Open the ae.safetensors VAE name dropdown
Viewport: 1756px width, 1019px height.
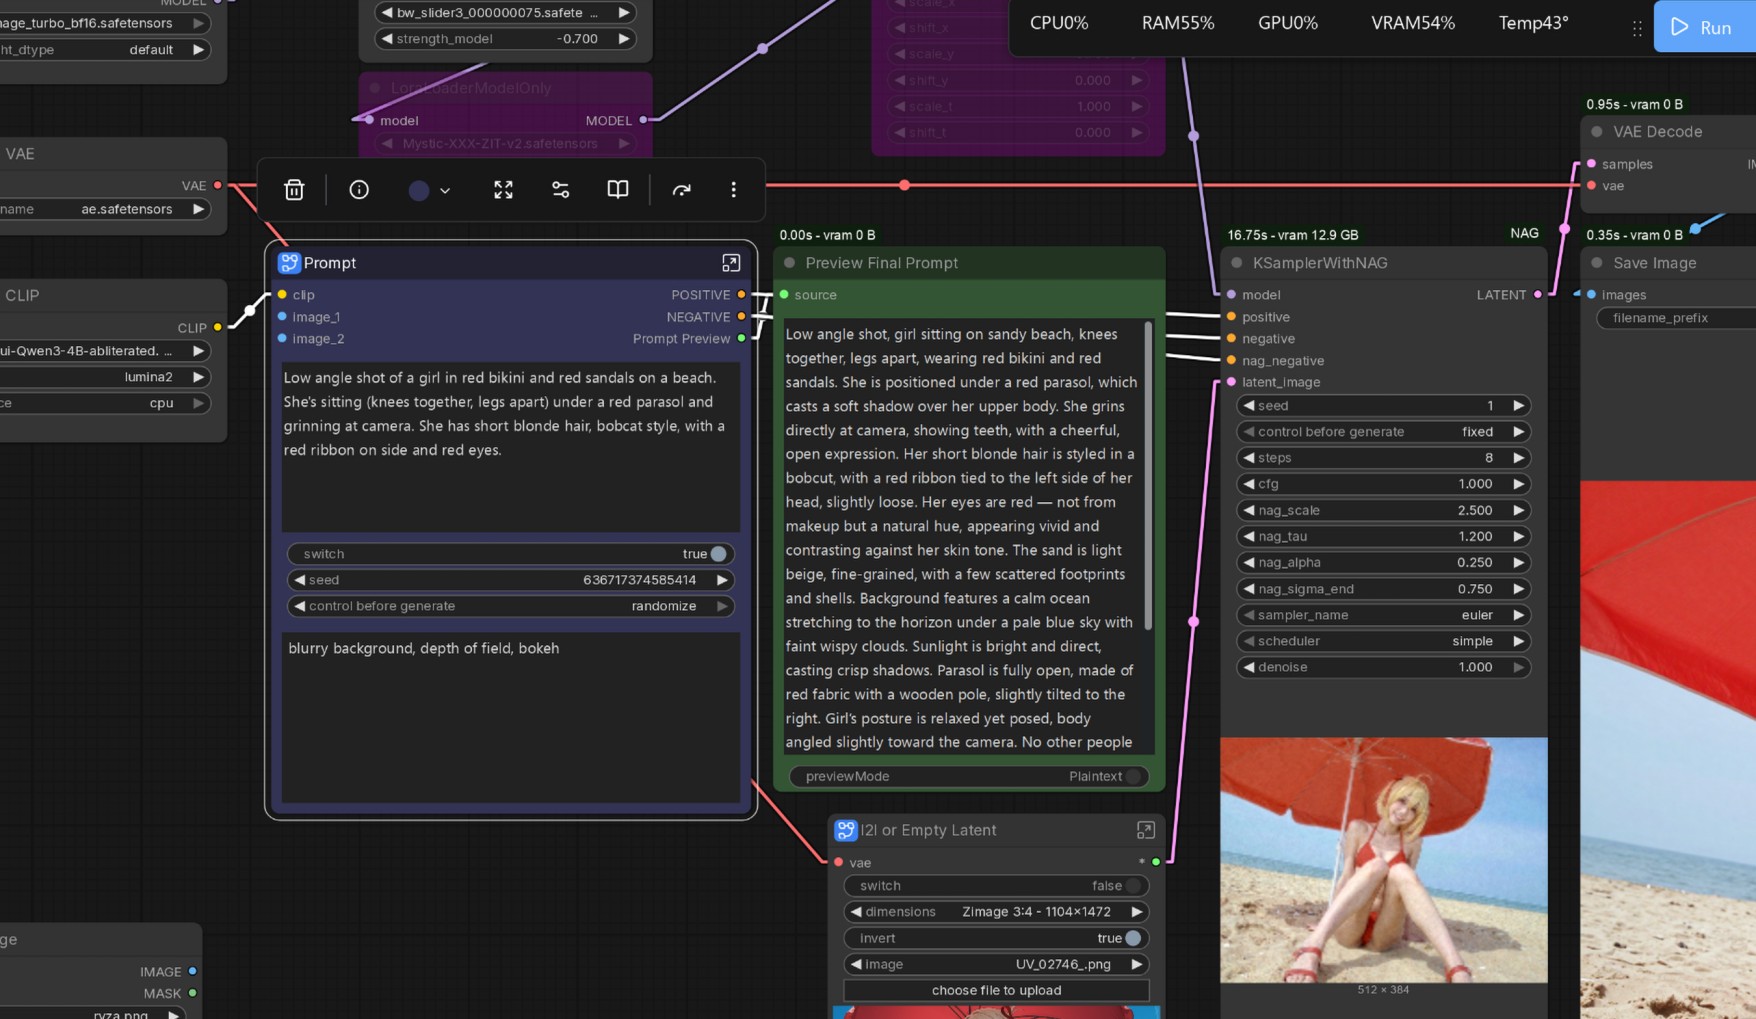(x=104, y=209)
